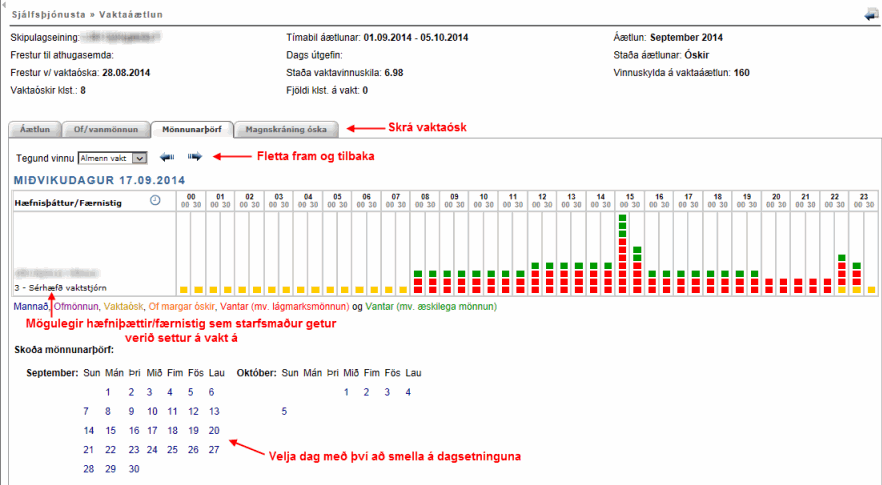Screen dimensions: 882x485
Task: Click the Mannað legend label
Action: pos(31,307)
